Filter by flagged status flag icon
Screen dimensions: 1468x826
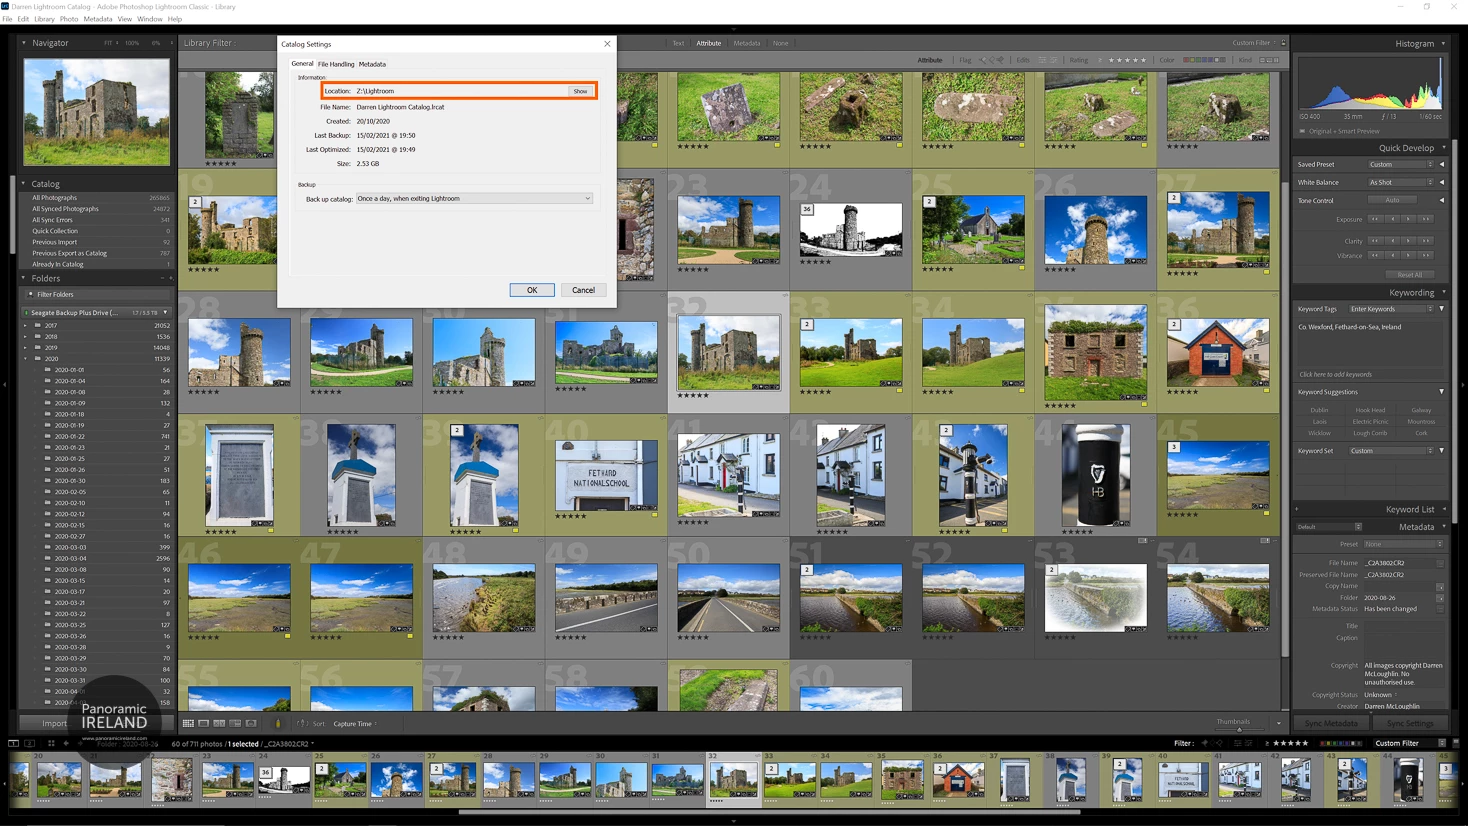coord(984,60)
